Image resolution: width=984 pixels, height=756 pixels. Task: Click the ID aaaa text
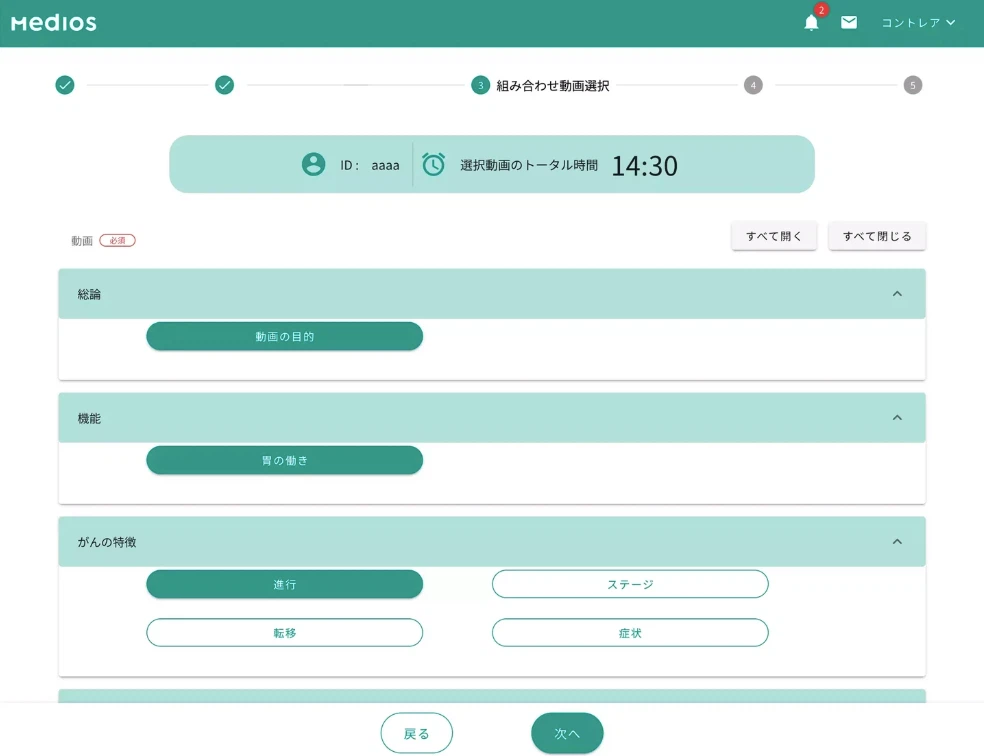point(370,165)
